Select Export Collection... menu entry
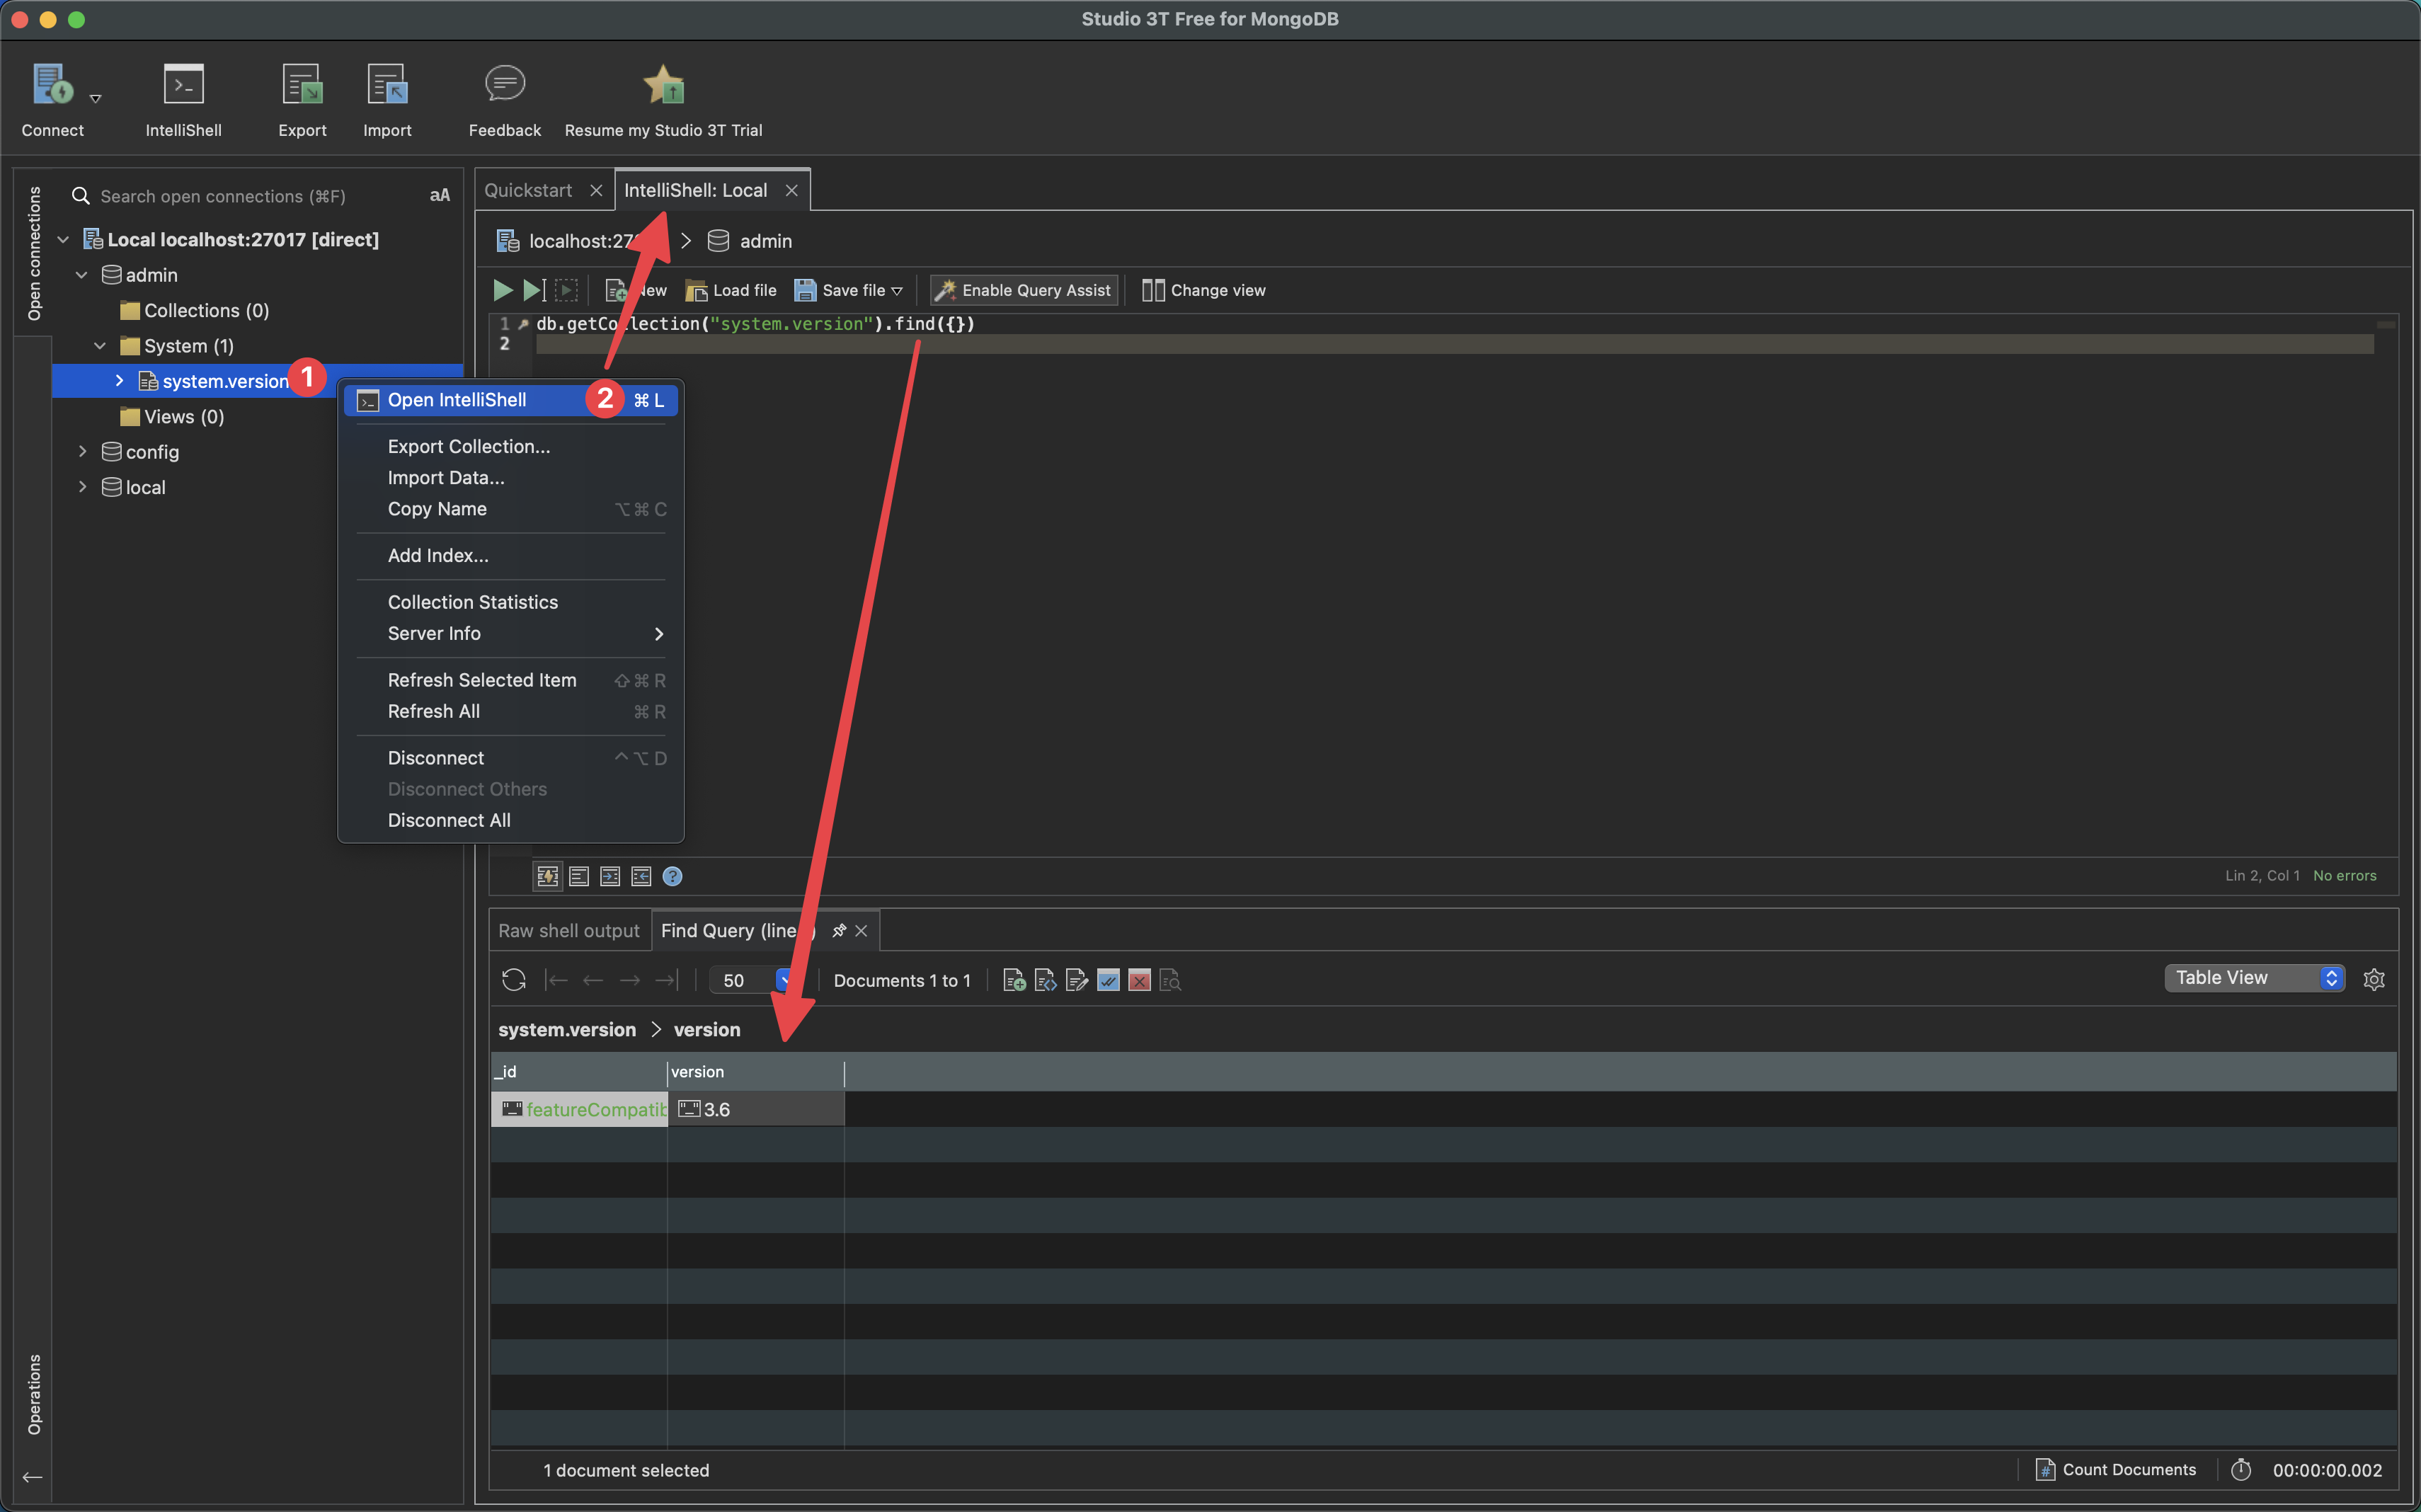The height and width of the screenshot is (1512, 2421). coord(511,446)
